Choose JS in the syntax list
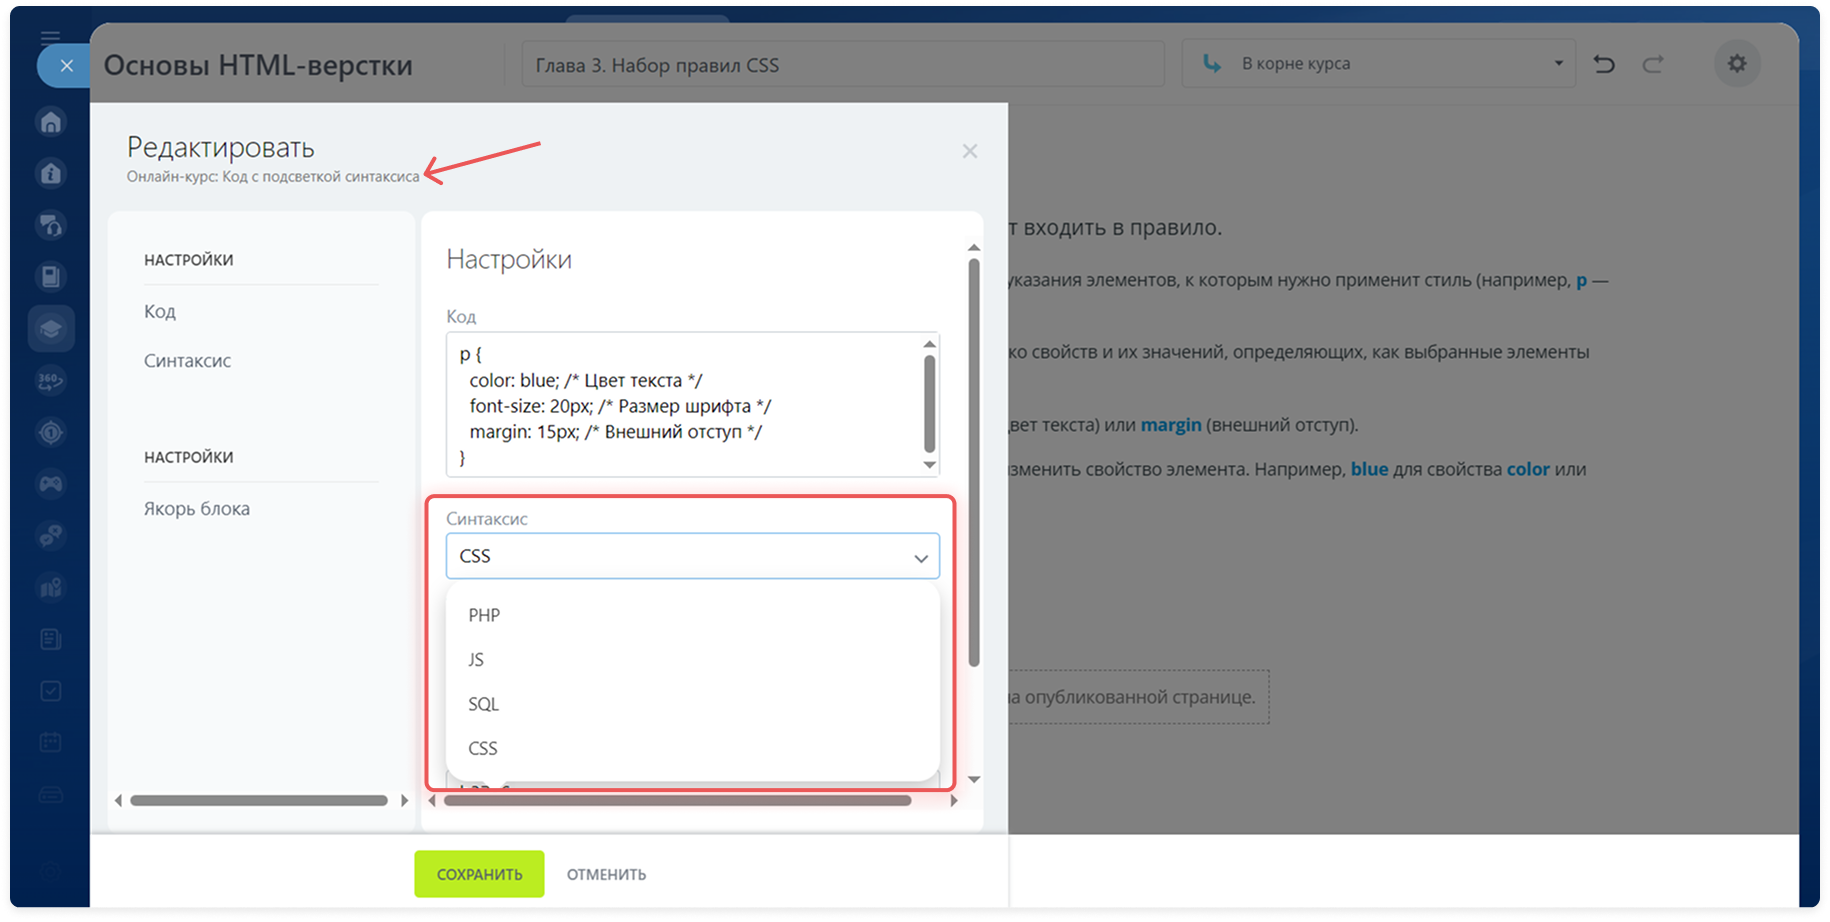 tap(476, 660)
